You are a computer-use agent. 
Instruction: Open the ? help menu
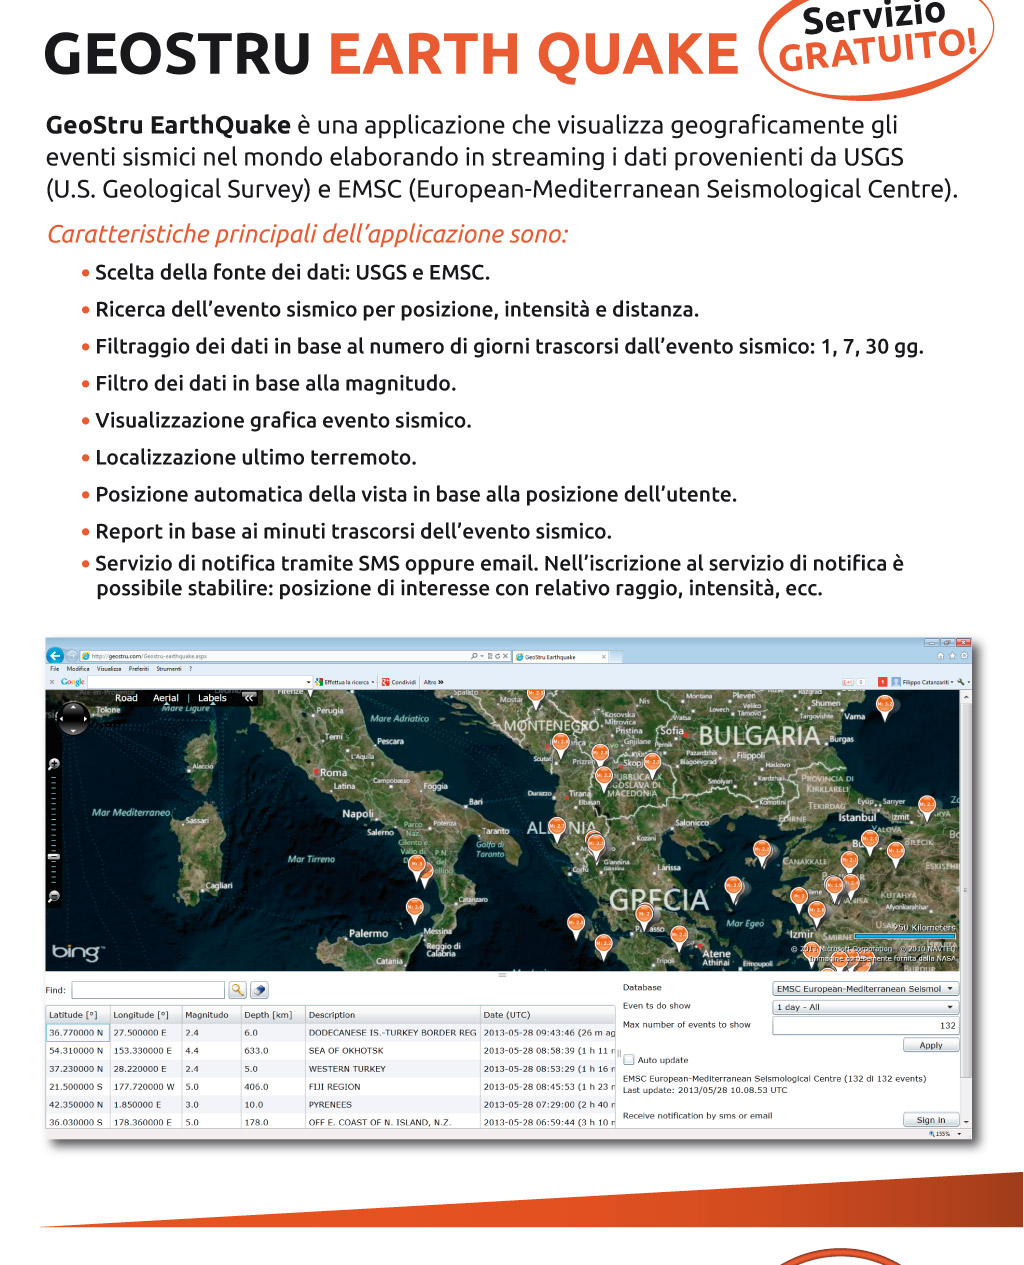(190, 669)
